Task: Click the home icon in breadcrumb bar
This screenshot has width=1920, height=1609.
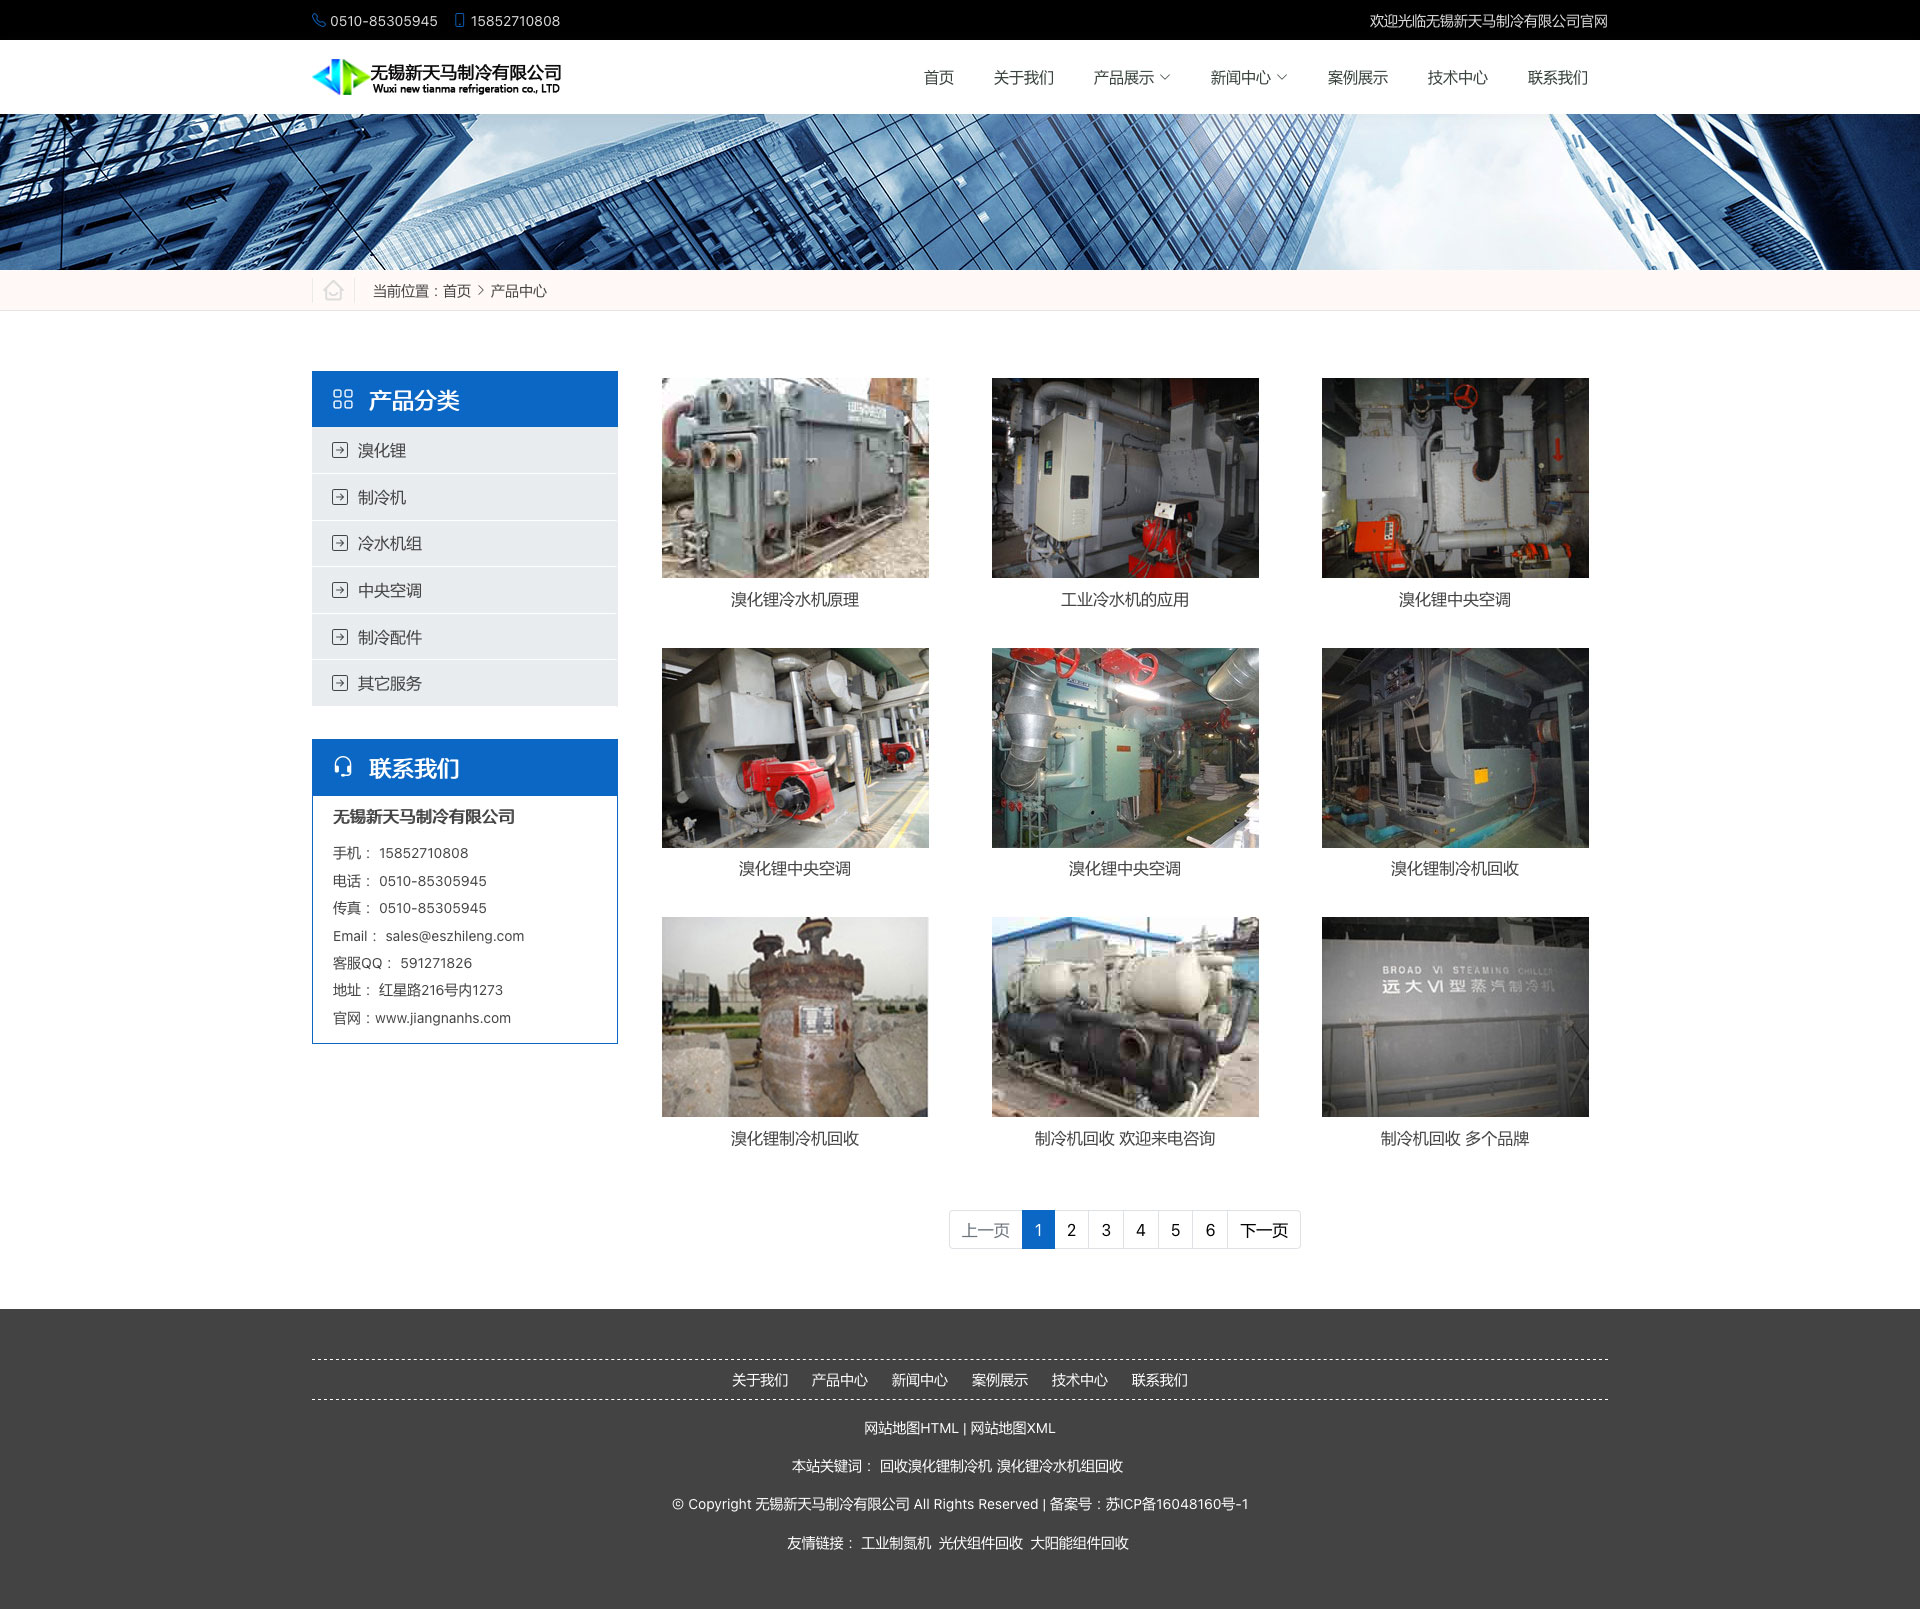Action: [333, 290]
